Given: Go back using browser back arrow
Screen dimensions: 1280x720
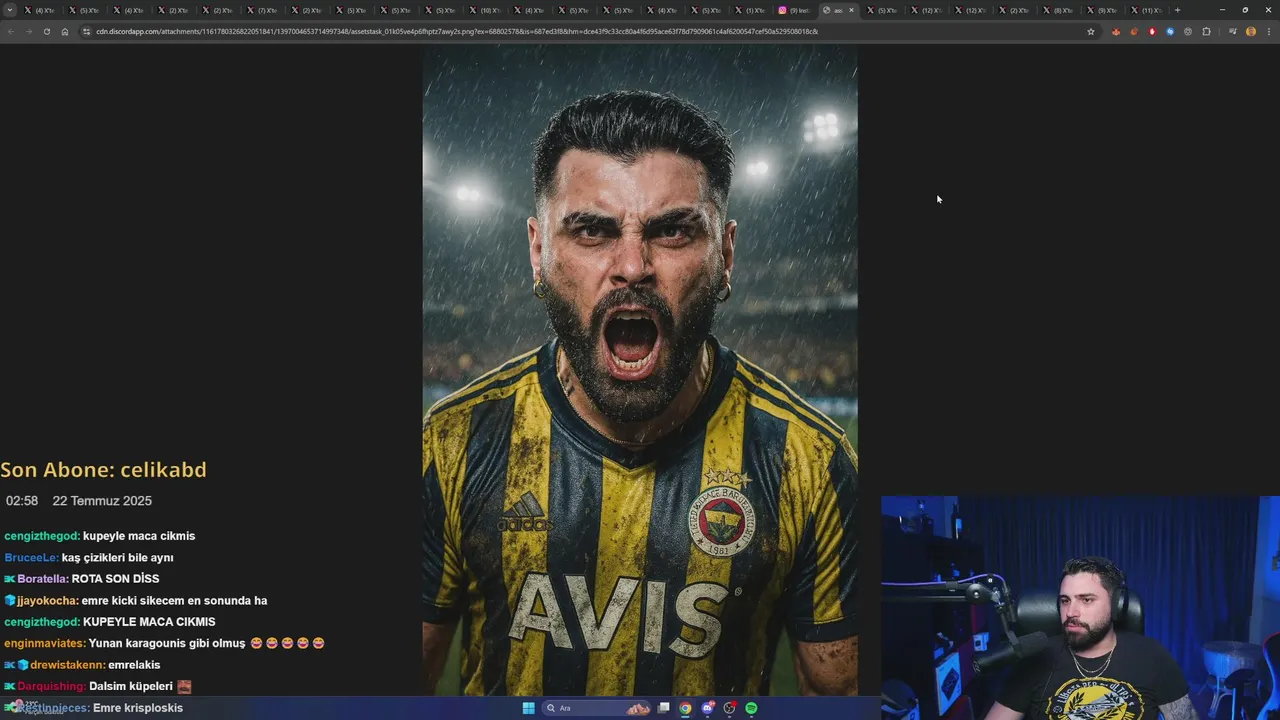Looking at the screenshot, I should 10,31.
